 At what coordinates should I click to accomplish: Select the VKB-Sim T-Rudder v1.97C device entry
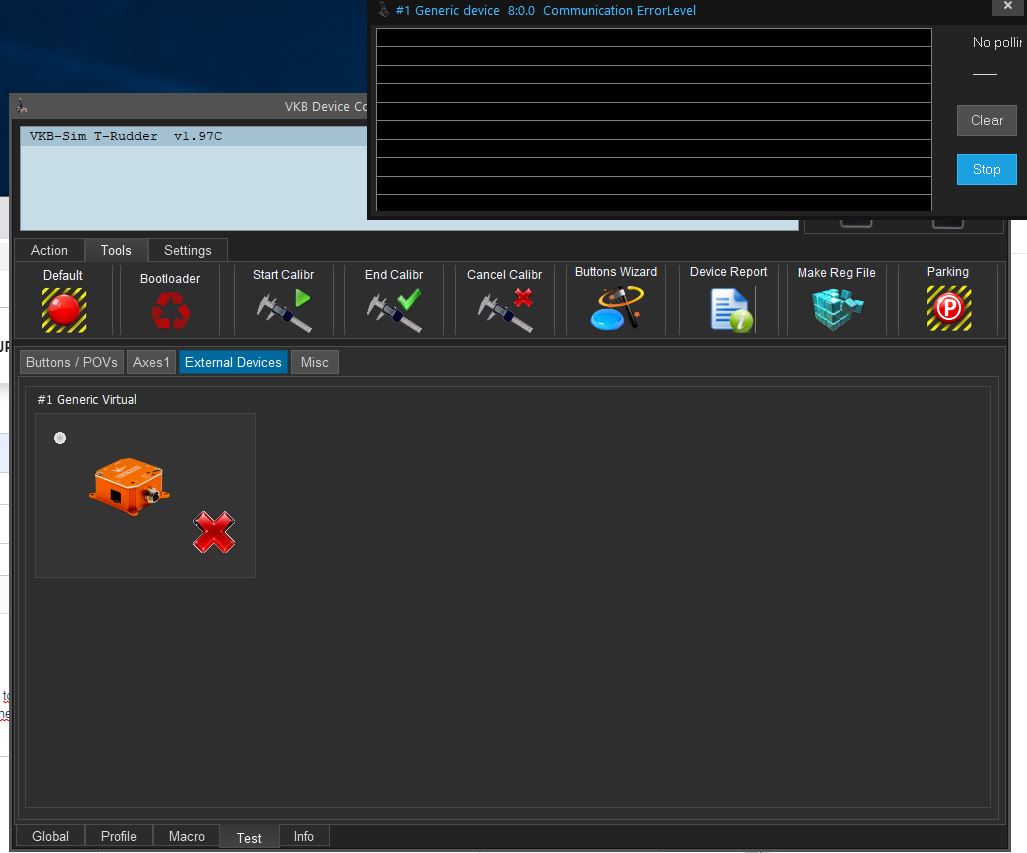click(x=195, y=136)
